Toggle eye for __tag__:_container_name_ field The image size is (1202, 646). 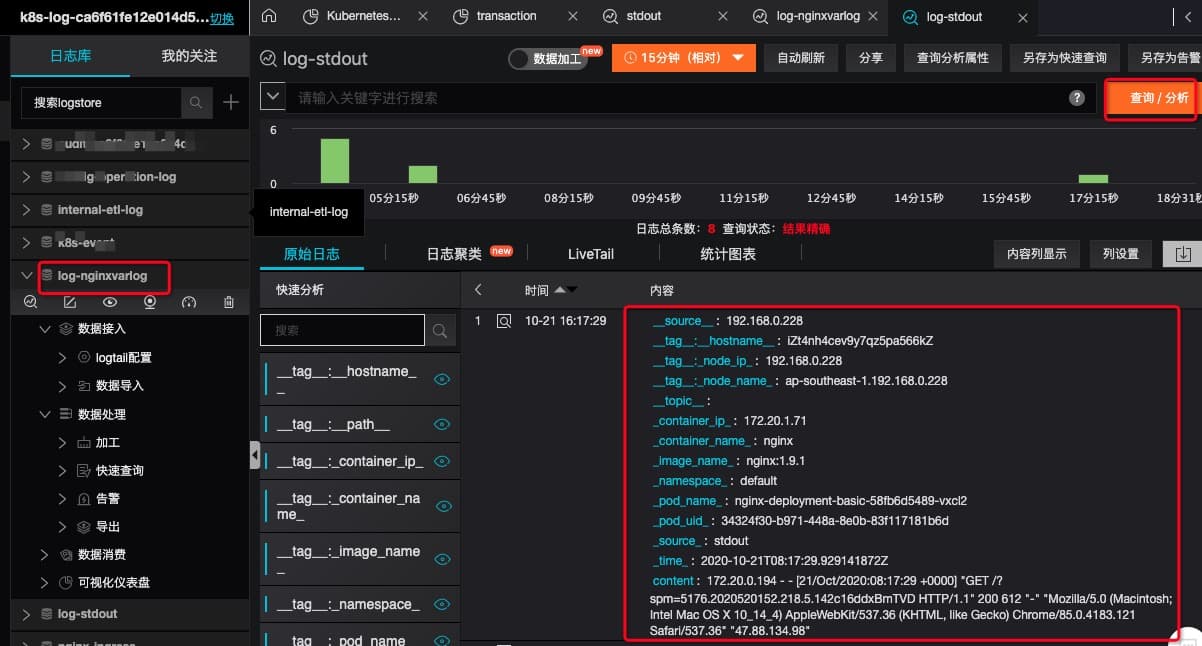[x=442, y=506]
